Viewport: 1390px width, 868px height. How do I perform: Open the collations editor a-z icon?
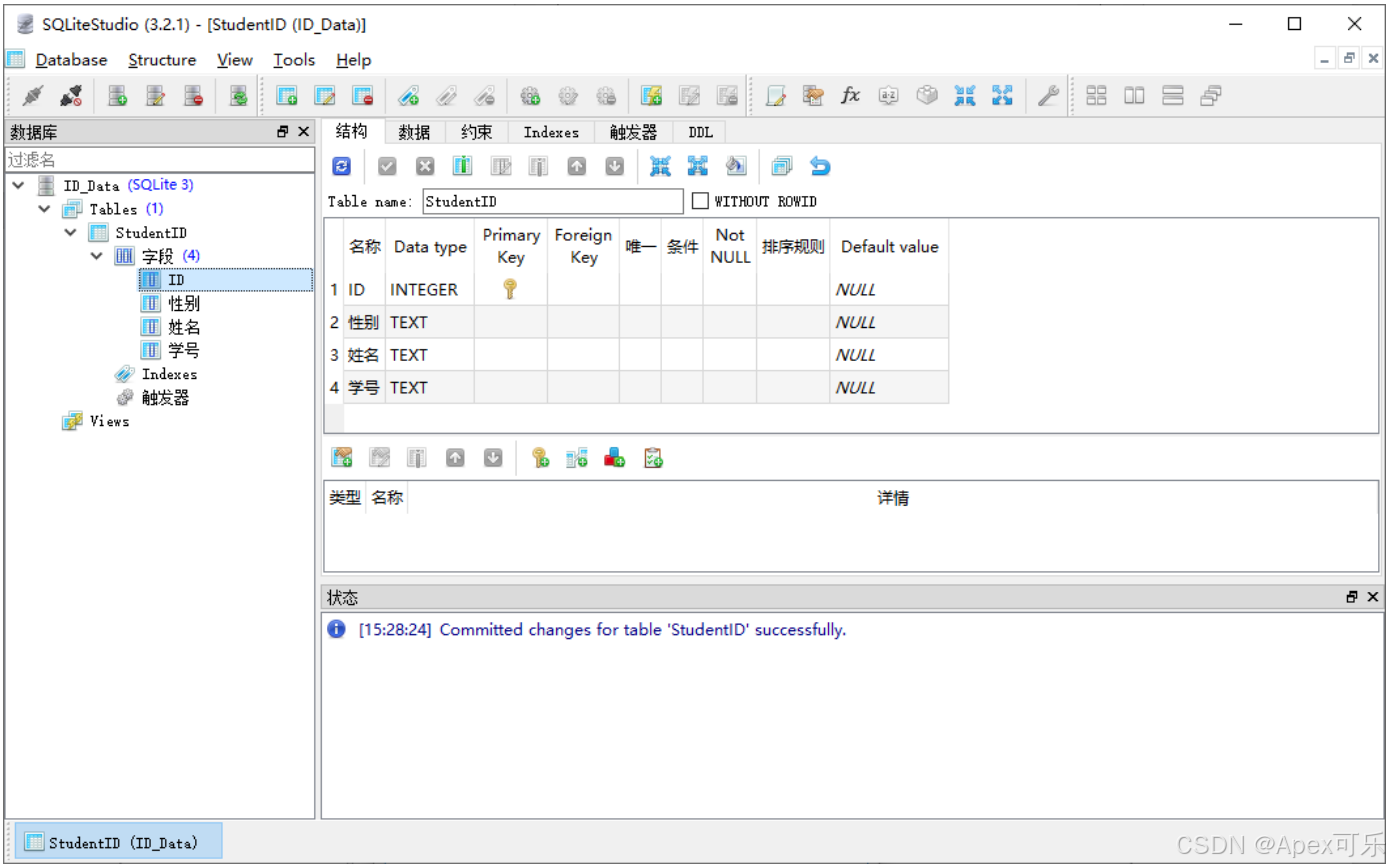[889, 96]
